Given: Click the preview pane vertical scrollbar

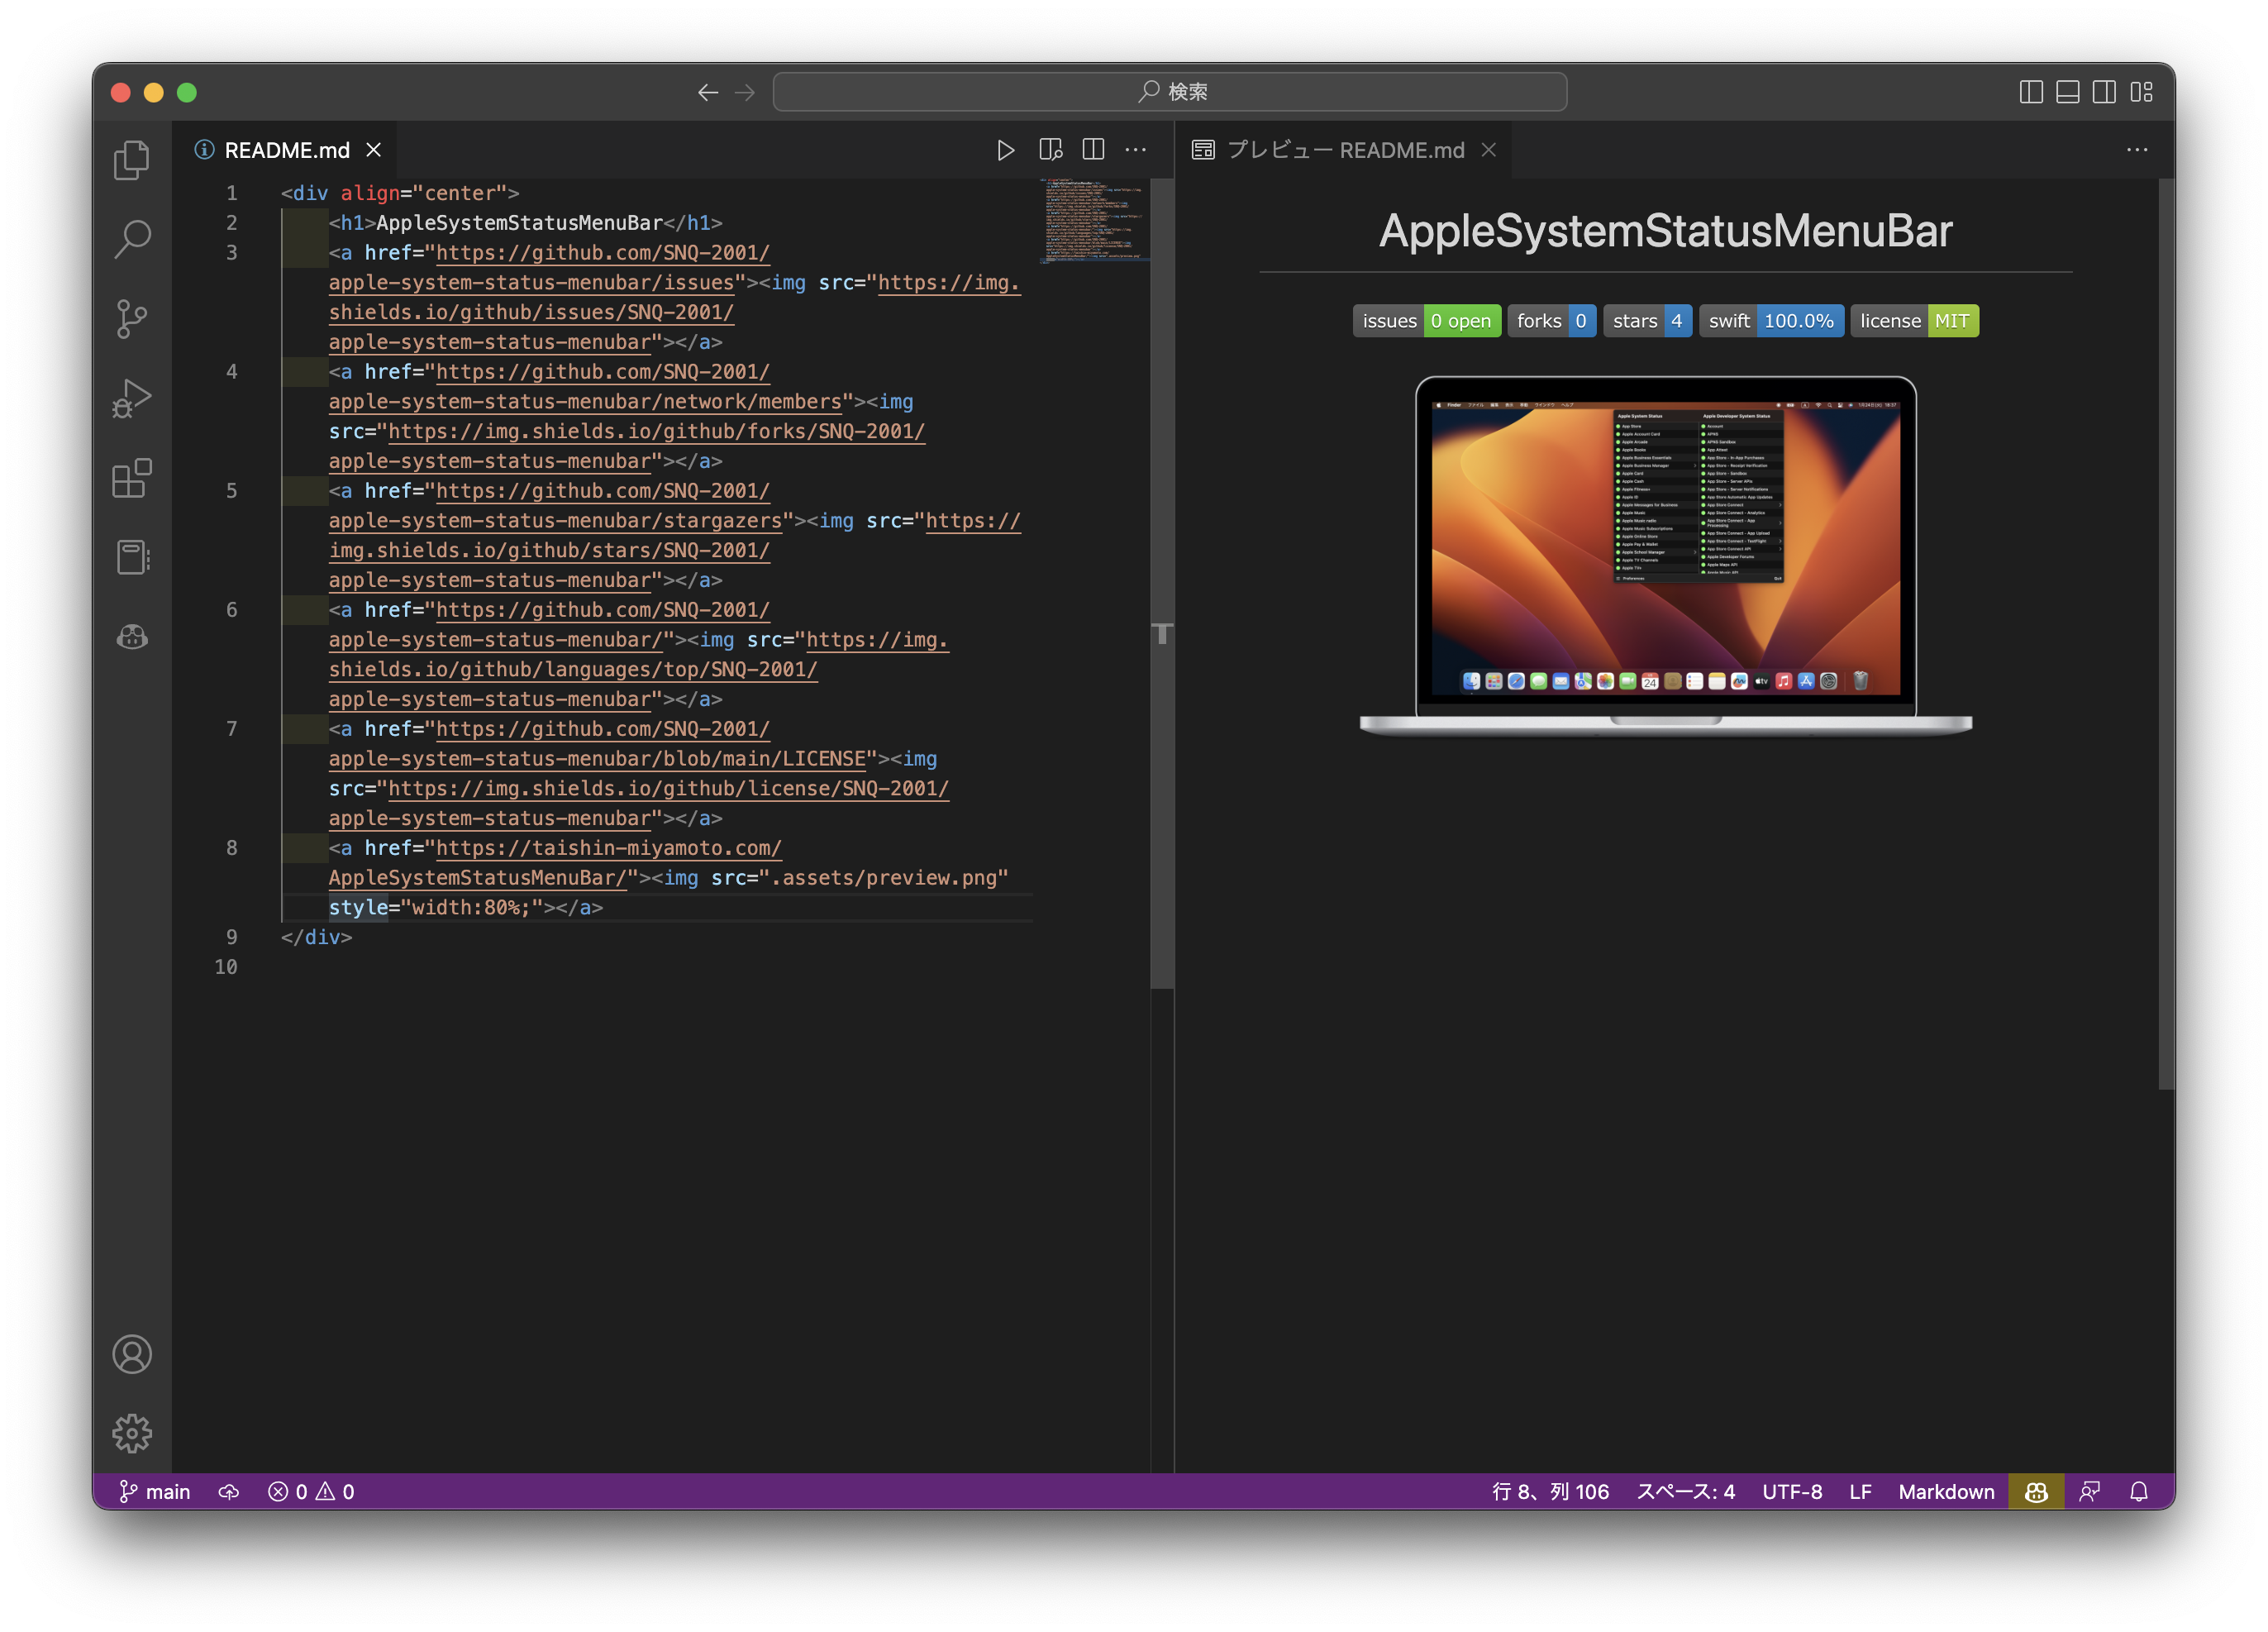Looking at the screenshot, I should click(x=2166, y=634).
